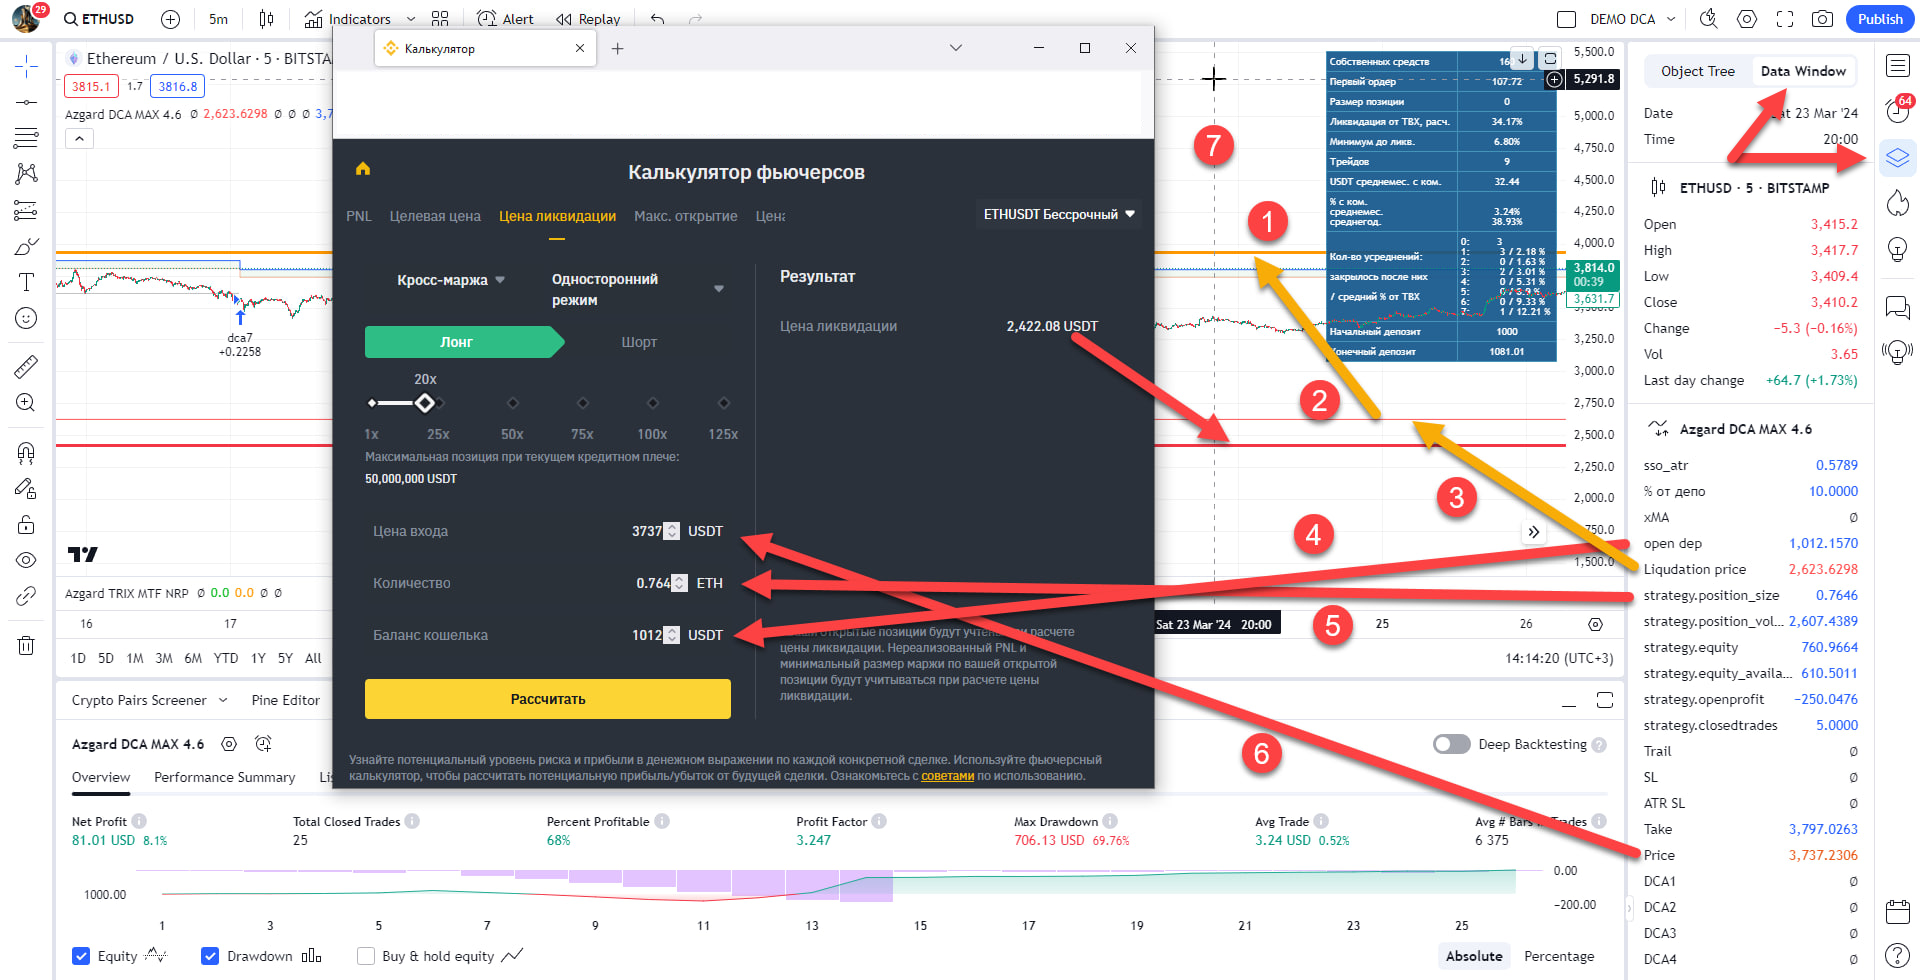The width and height of the screenshot is (1920, 980).
Task: Select the trend line drawing tool
Action: click(x=26, y=102)
